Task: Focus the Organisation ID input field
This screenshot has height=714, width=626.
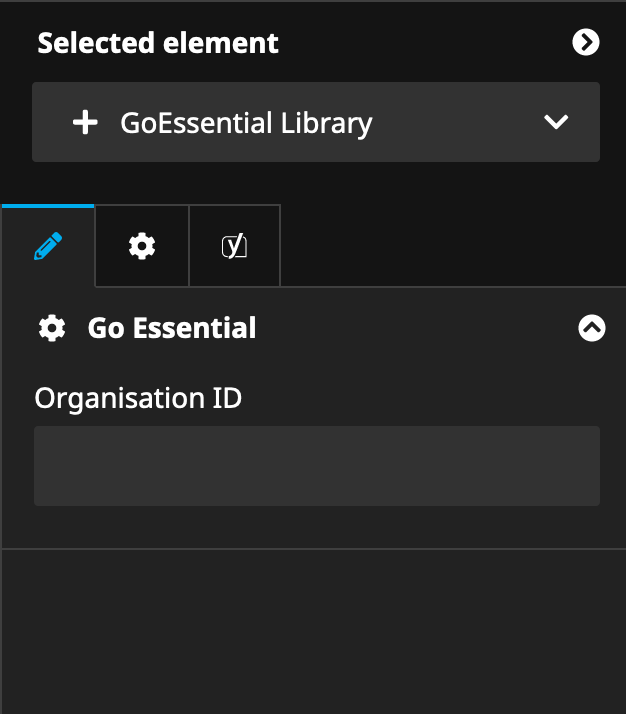Action: tap(317, 466)
